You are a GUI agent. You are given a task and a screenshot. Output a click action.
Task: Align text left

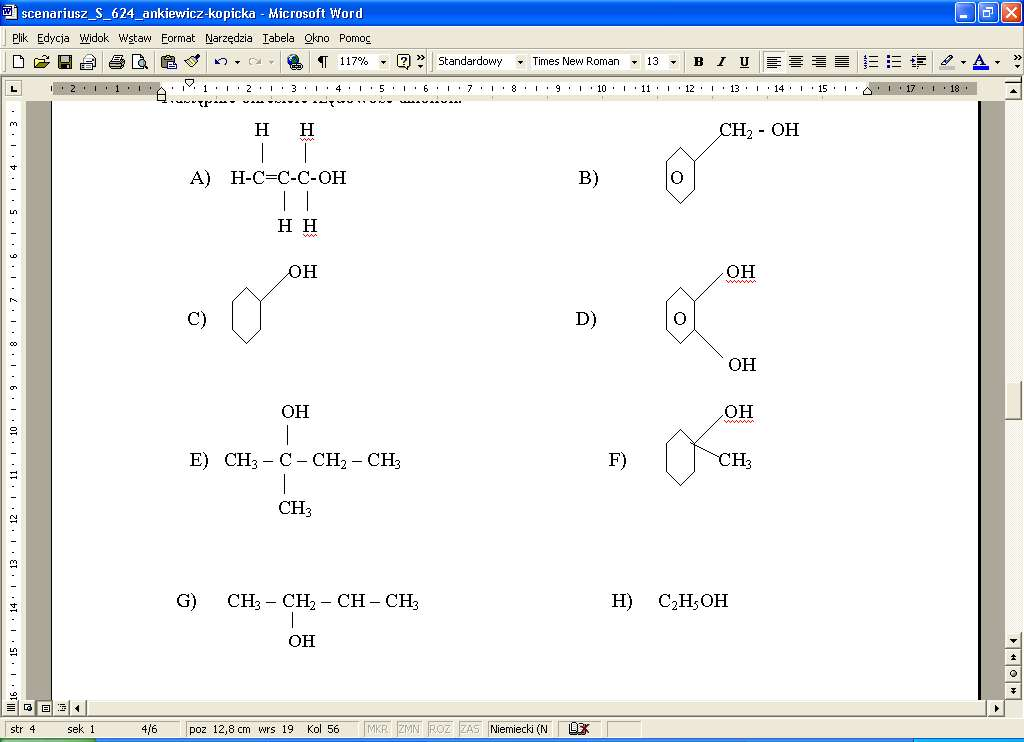[773, 61]
